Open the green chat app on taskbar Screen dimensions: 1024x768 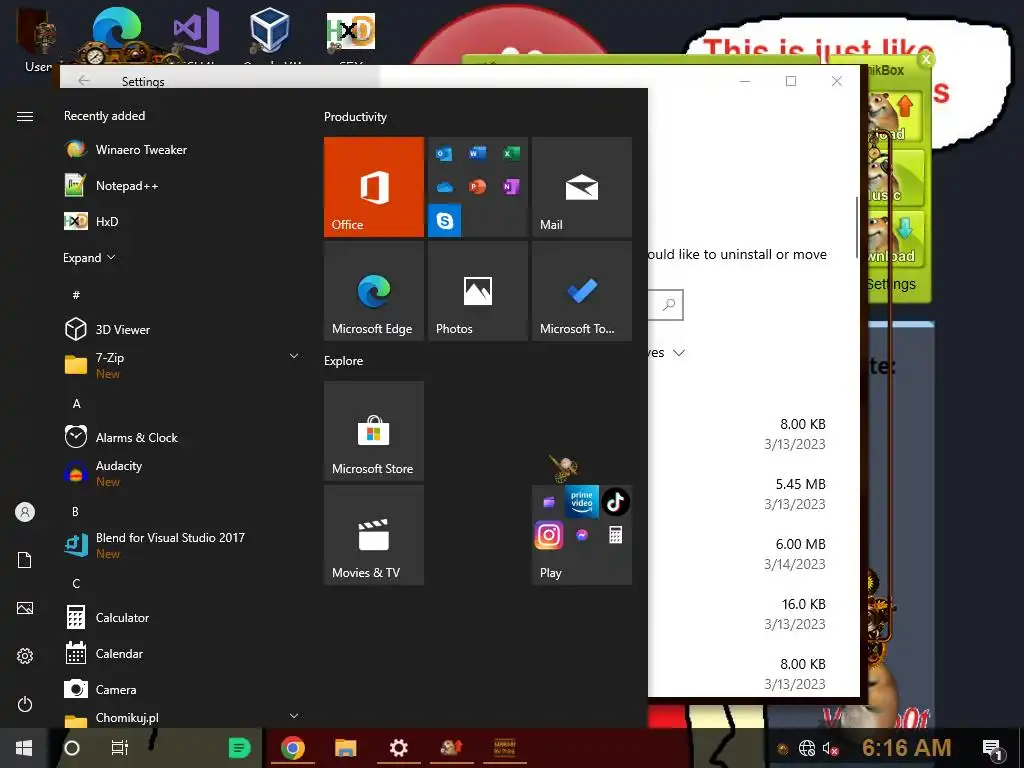click(x=239, y=748)
